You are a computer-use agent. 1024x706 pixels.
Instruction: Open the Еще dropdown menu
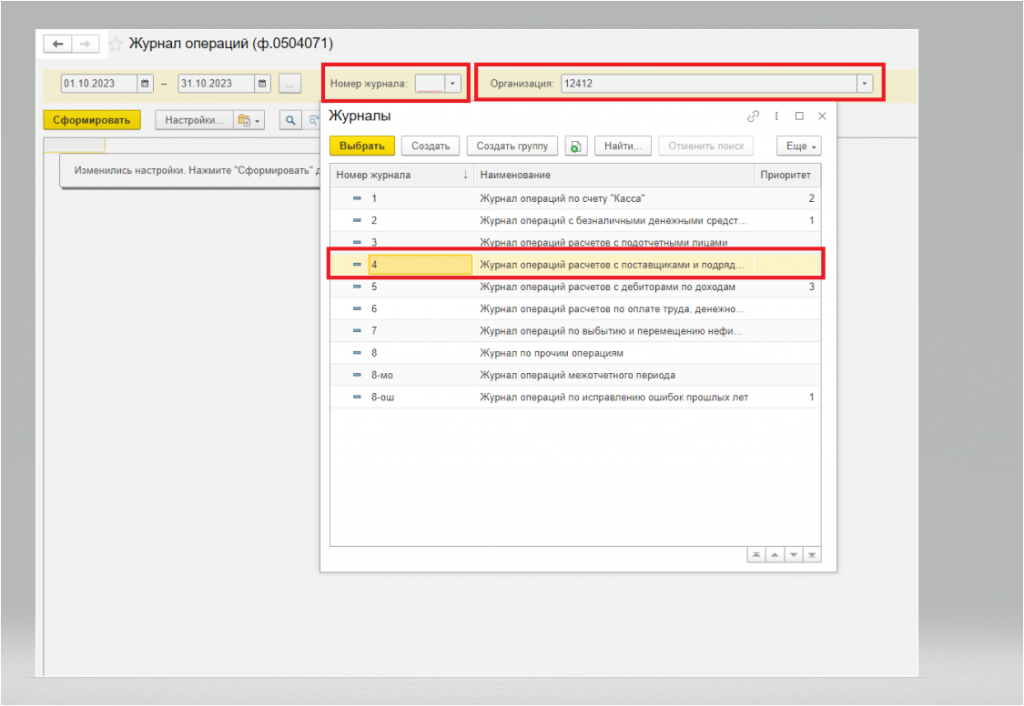[799, 146]
